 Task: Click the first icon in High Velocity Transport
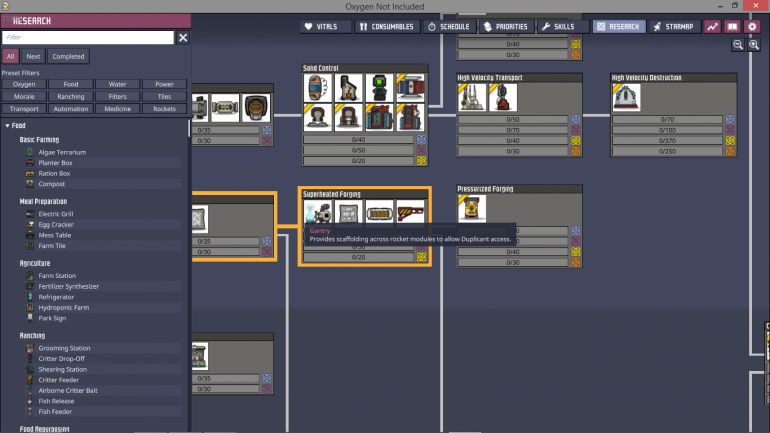(x=471, y=97)
